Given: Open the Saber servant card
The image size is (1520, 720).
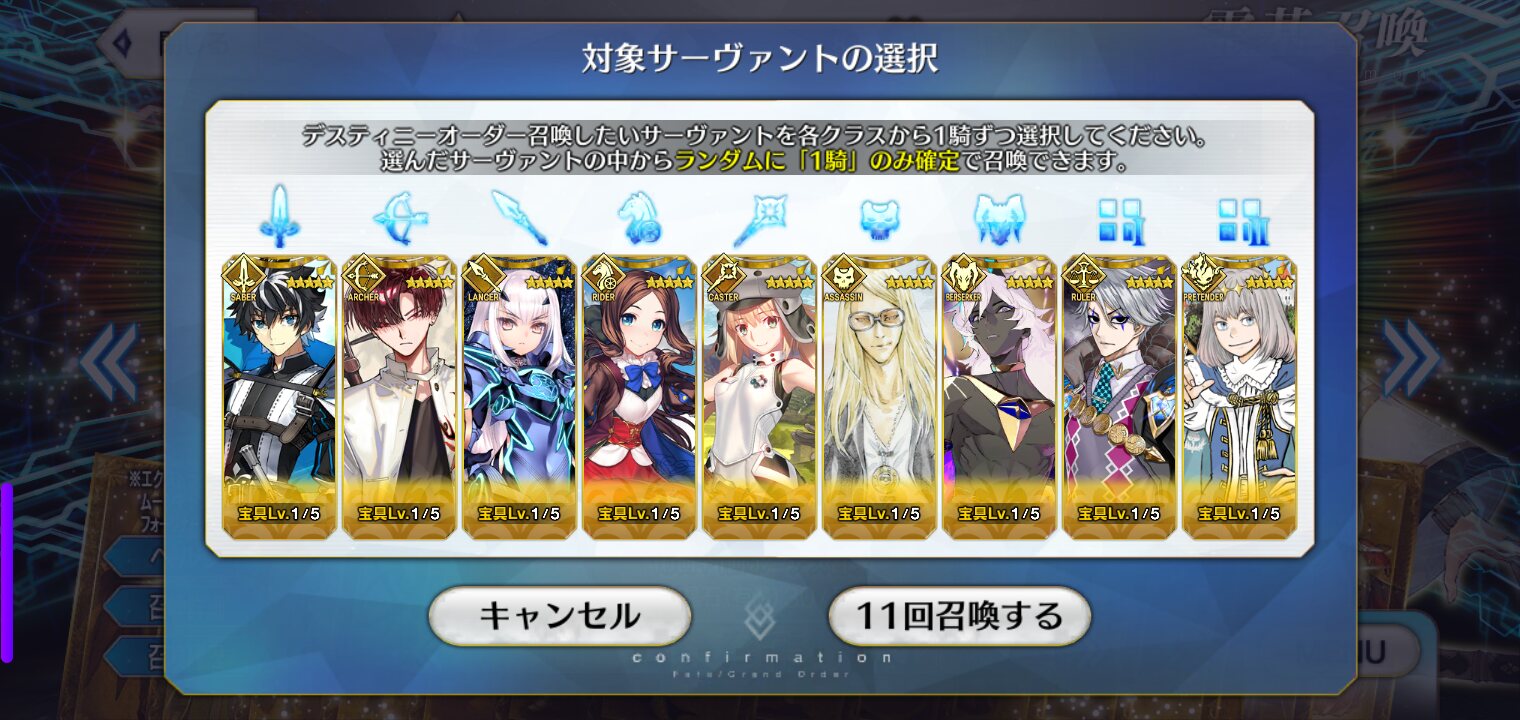Looking at the screenshot, I should click(x=279, y=396).
